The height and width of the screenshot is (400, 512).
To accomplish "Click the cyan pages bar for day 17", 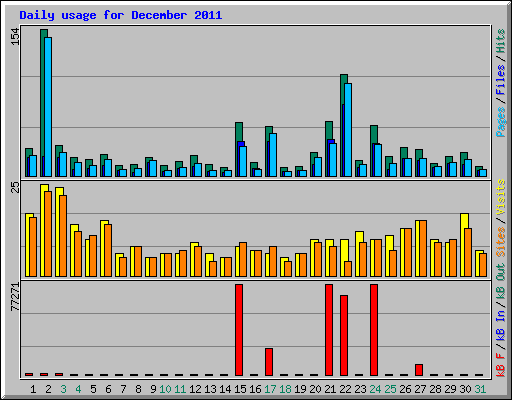I will coord(273,155).
